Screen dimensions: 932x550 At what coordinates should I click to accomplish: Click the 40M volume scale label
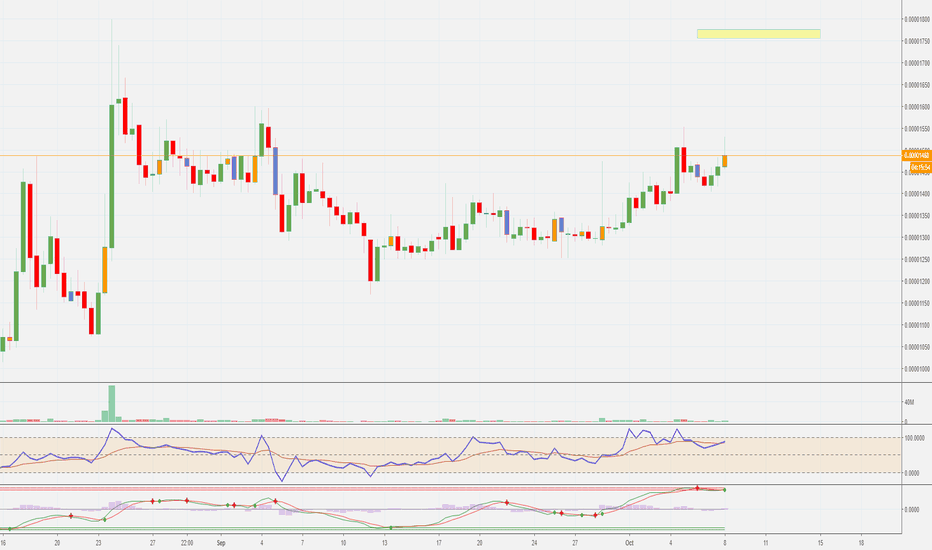click(909, 403)
